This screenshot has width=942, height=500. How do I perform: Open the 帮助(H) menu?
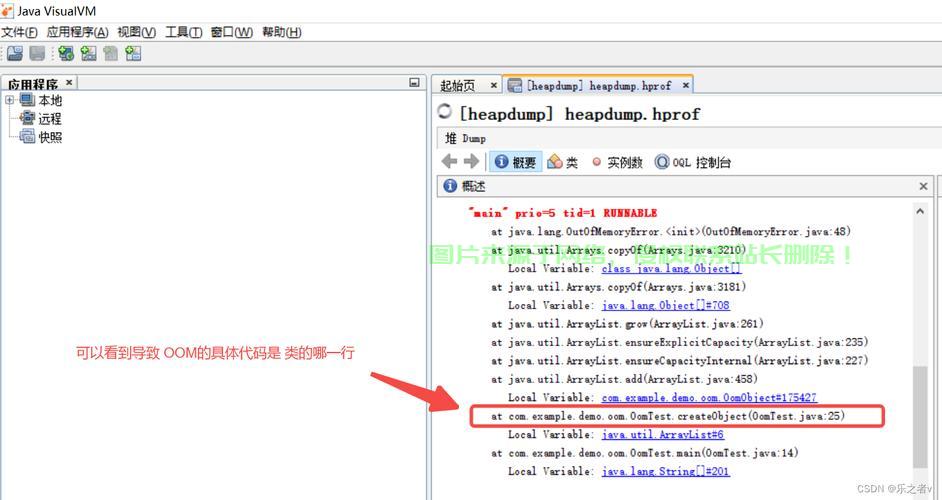[281, 32]
